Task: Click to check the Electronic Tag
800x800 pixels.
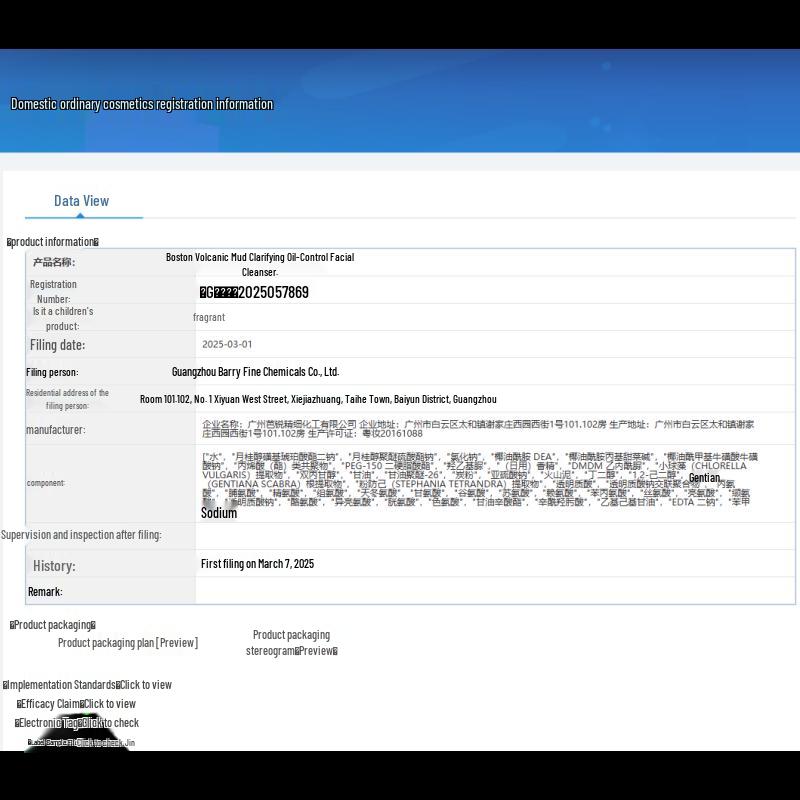Action: [77, 723]
